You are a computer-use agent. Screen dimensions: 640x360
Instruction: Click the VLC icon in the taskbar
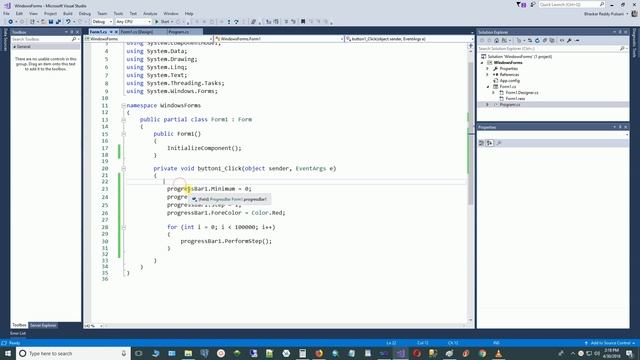[499, 353]
